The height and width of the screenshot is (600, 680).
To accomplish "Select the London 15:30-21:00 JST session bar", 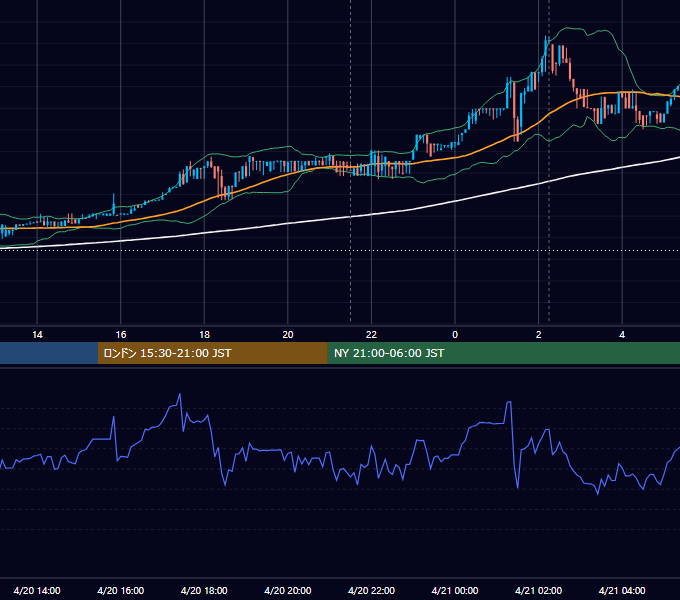I will click(x=212, y=353).
